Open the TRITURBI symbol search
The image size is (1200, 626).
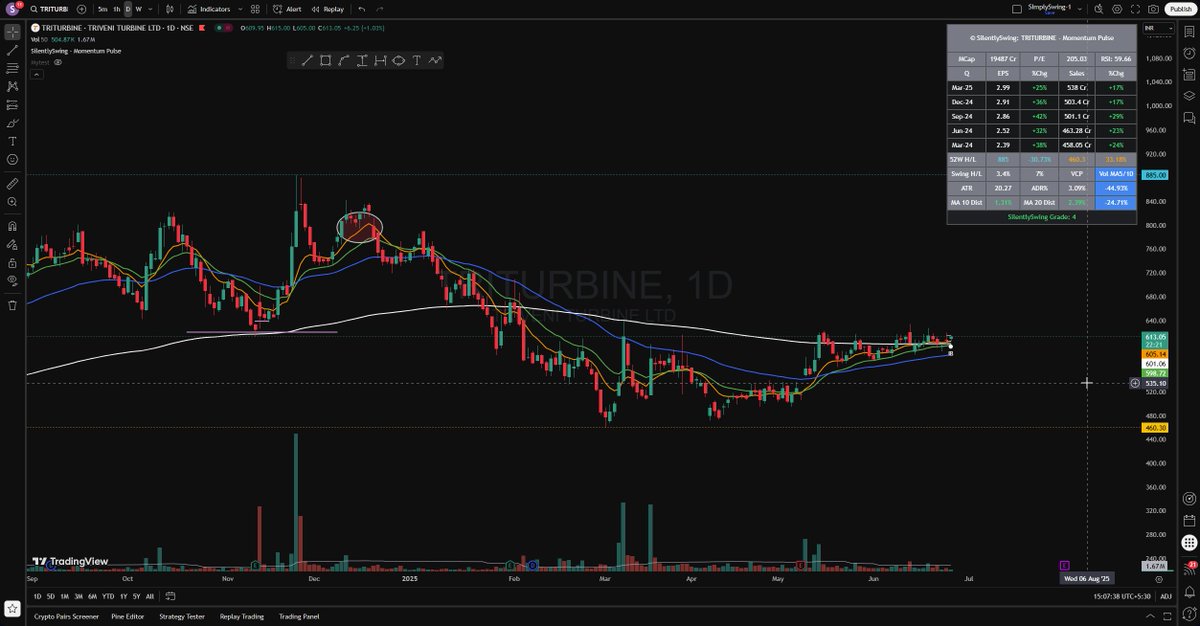pyautogui.click(x=48, y=9)
